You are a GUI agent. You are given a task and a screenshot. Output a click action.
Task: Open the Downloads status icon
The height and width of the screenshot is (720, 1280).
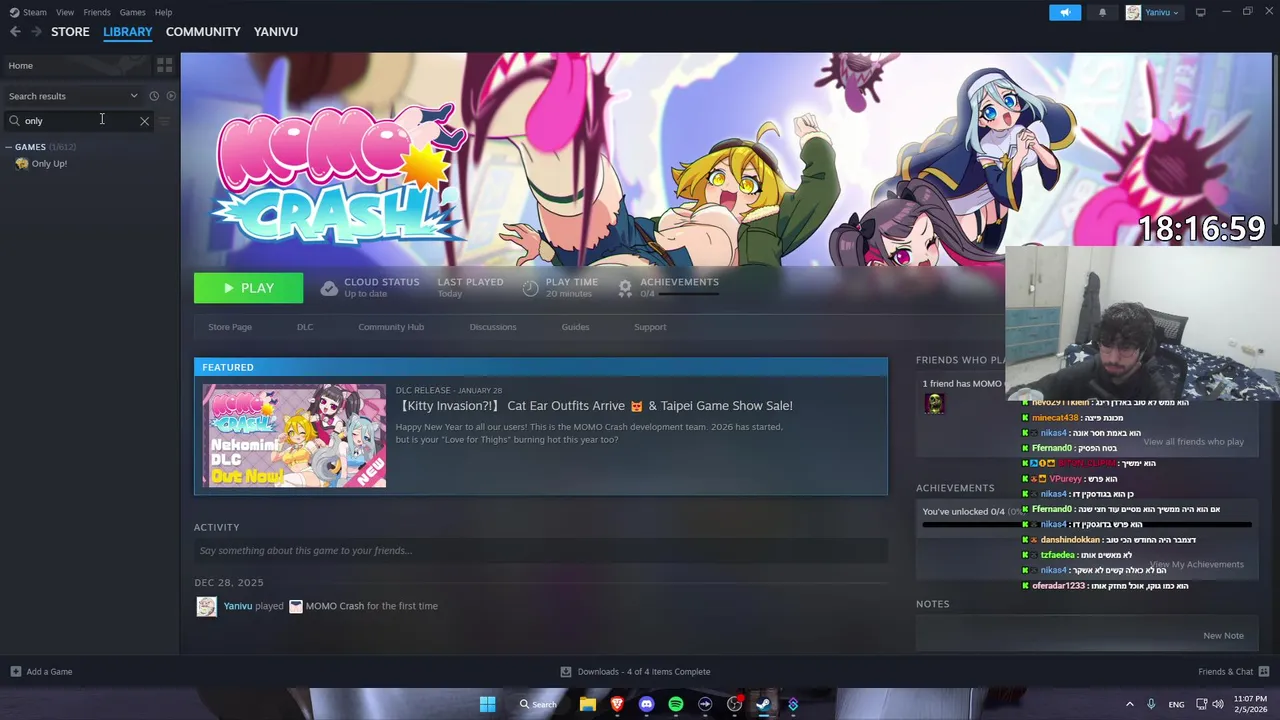[566, 672]
